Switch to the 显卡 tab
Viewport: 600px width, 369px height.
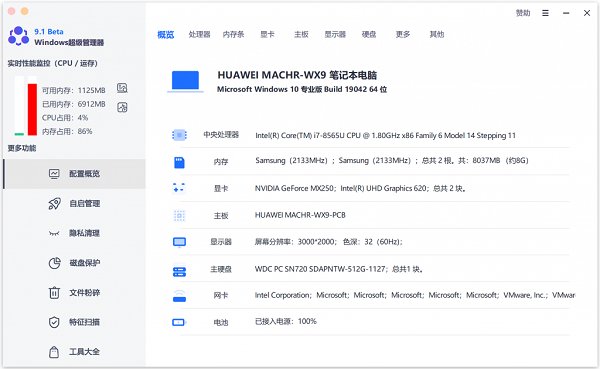[267, 34]
